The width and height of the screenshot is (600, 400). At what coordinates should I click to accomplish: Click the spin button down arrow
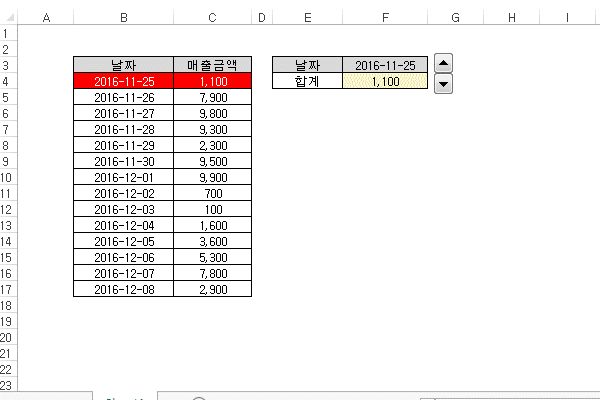pos(443,84)
